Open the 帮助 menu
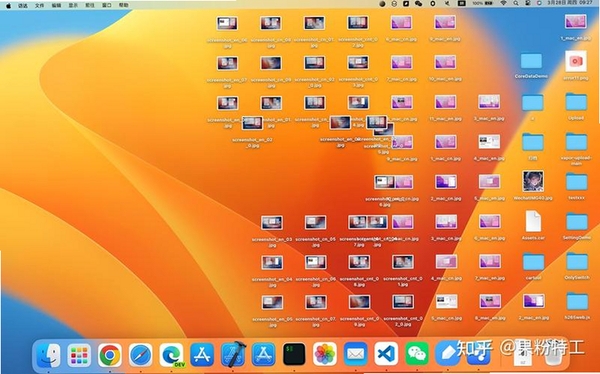 pos(124,5)
